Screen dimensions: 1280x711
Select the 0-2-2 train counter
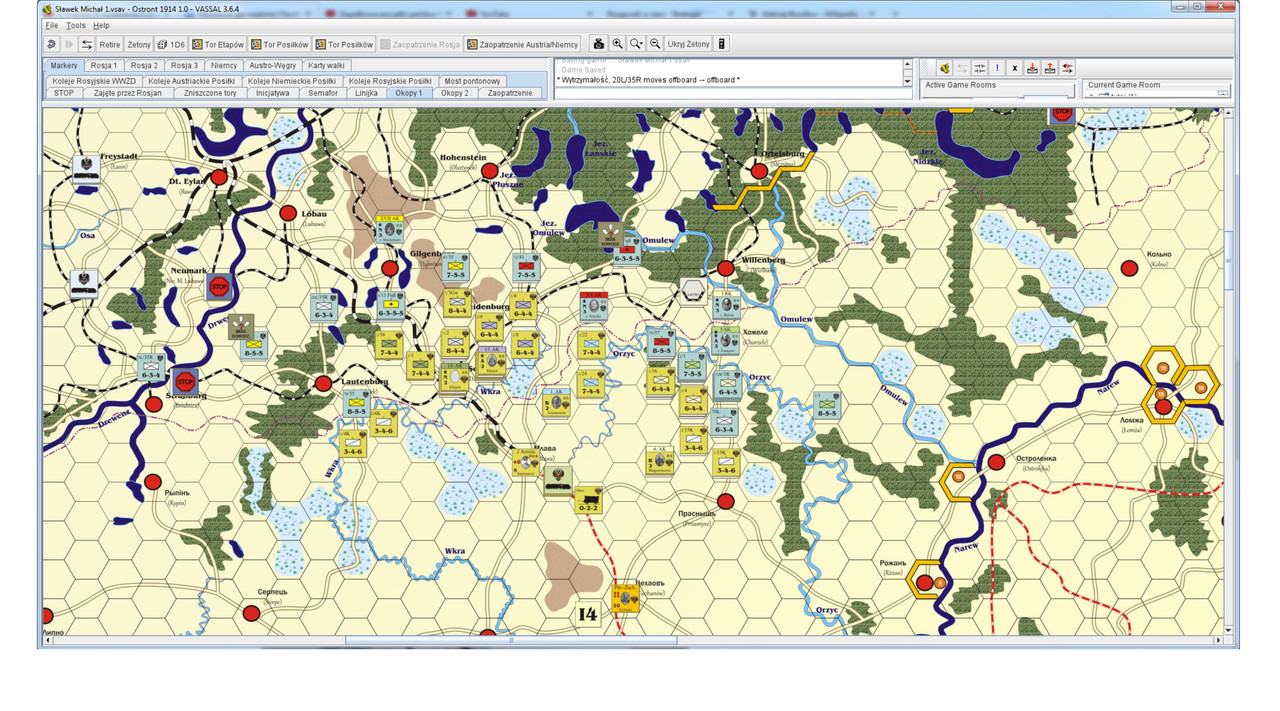coord(589,500)
